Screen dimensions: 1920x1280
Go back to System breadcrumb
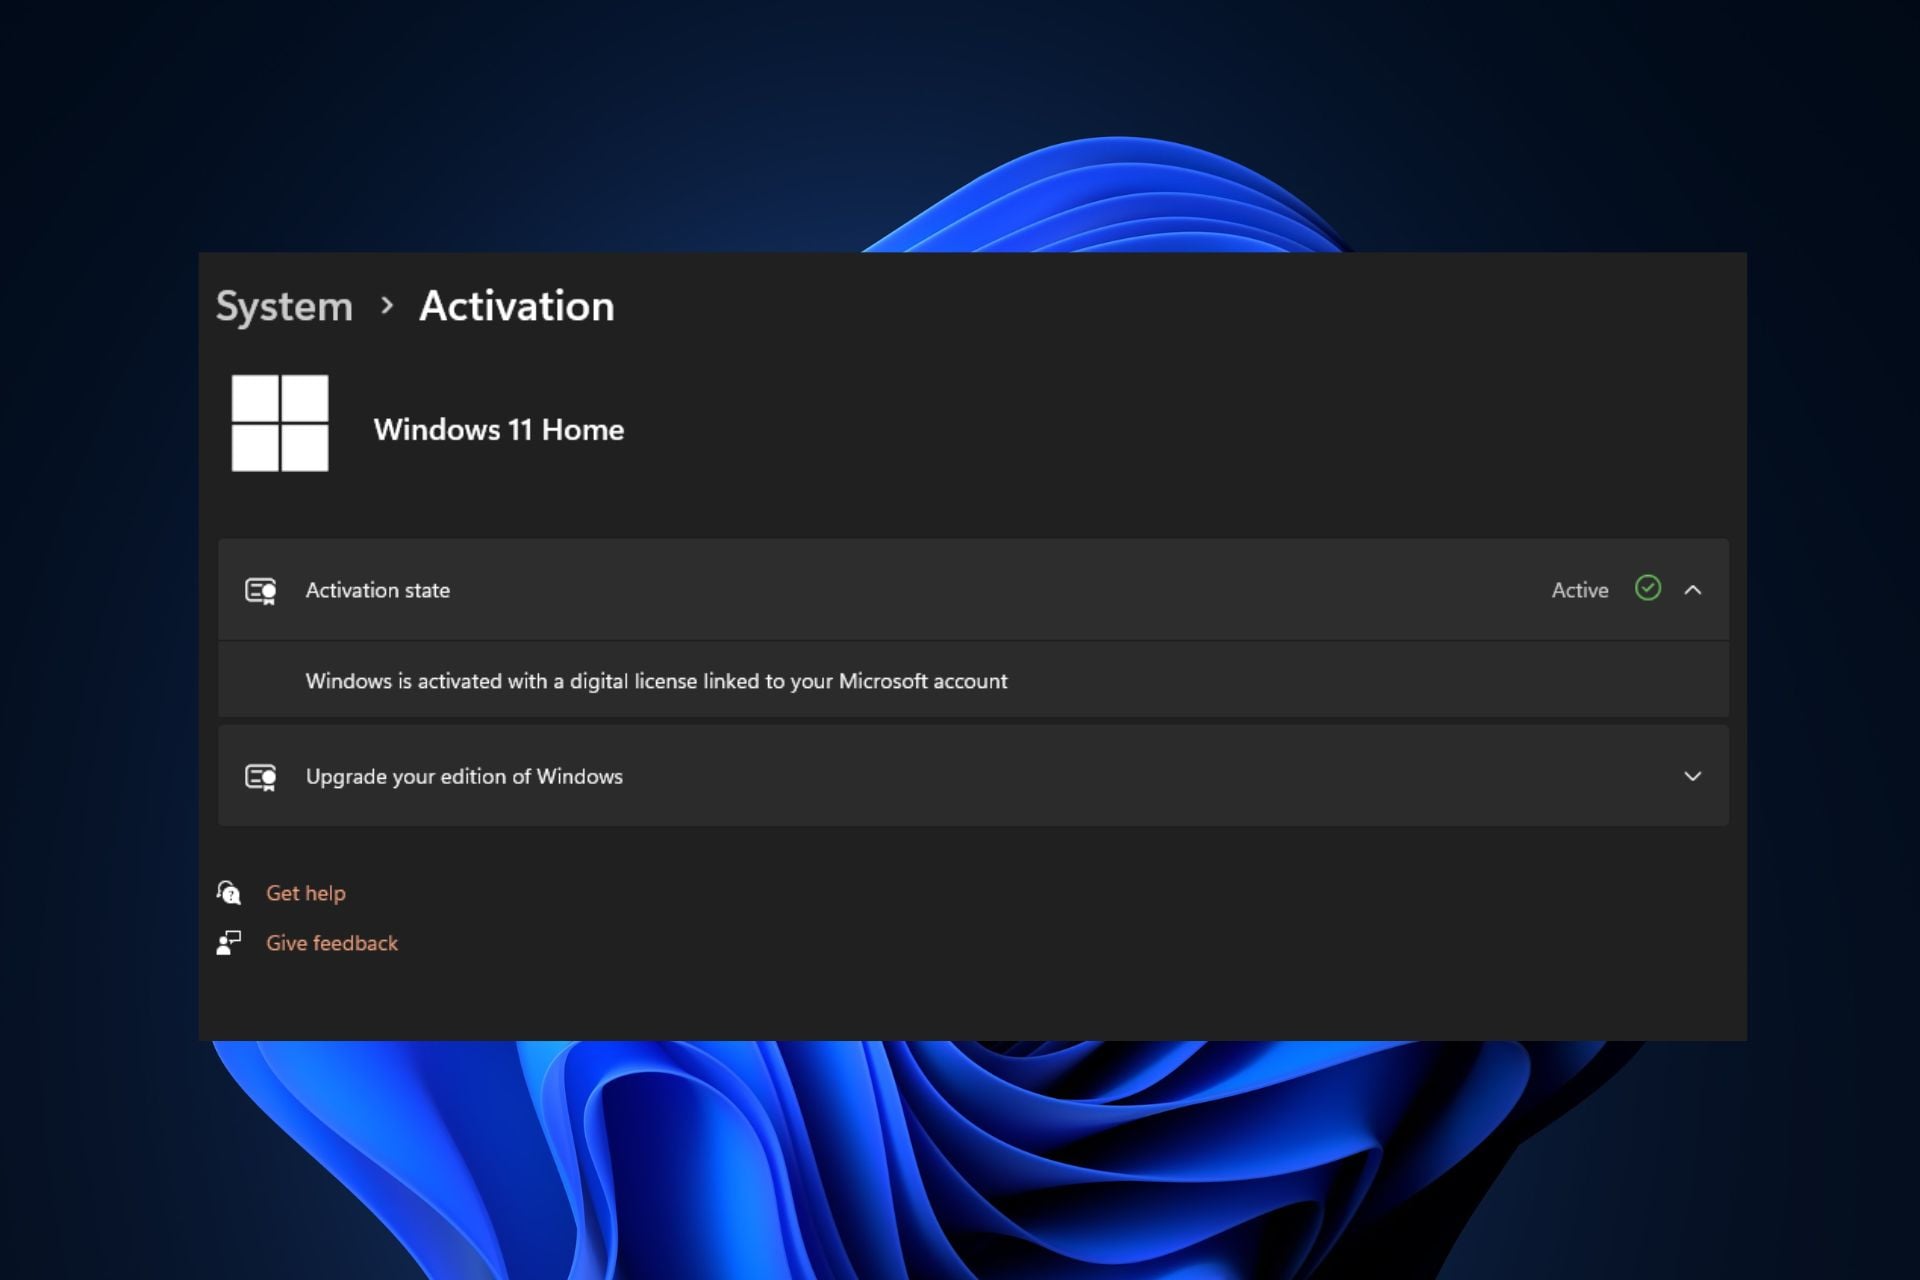[x=284, y=306]
